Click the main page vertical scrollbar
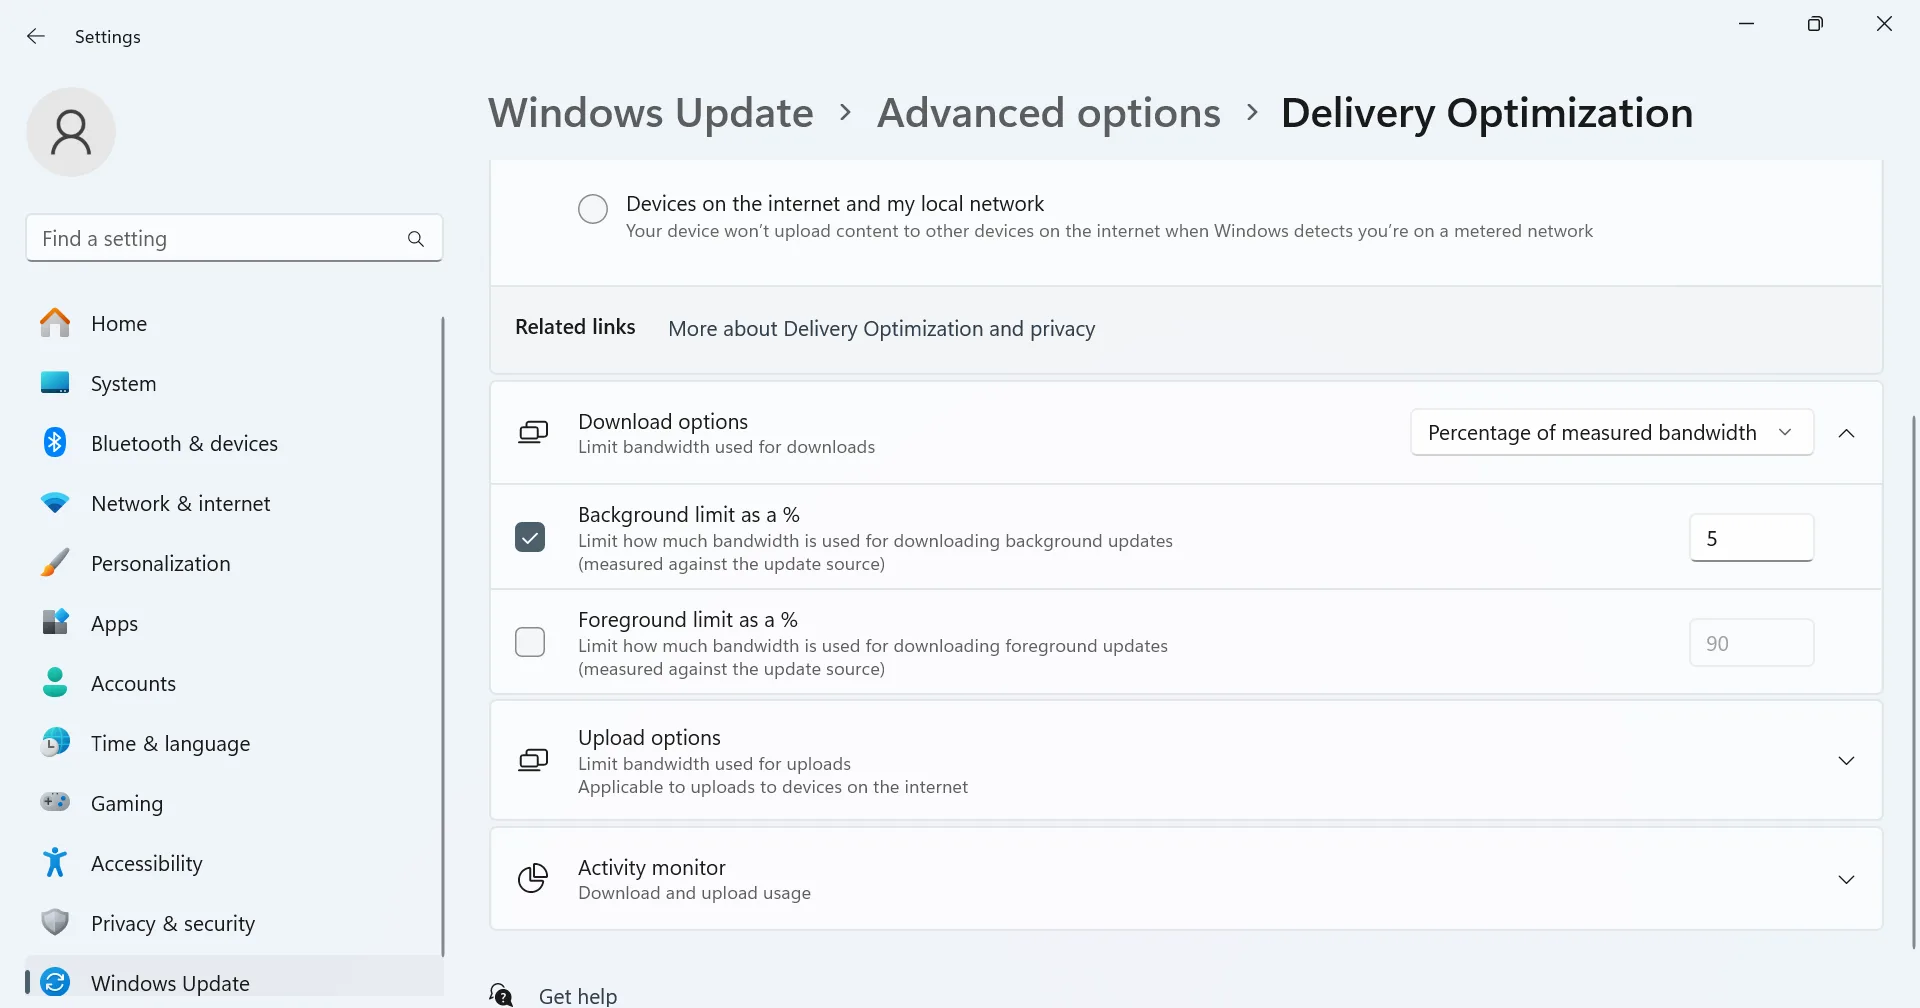 tap(1913, 680)
